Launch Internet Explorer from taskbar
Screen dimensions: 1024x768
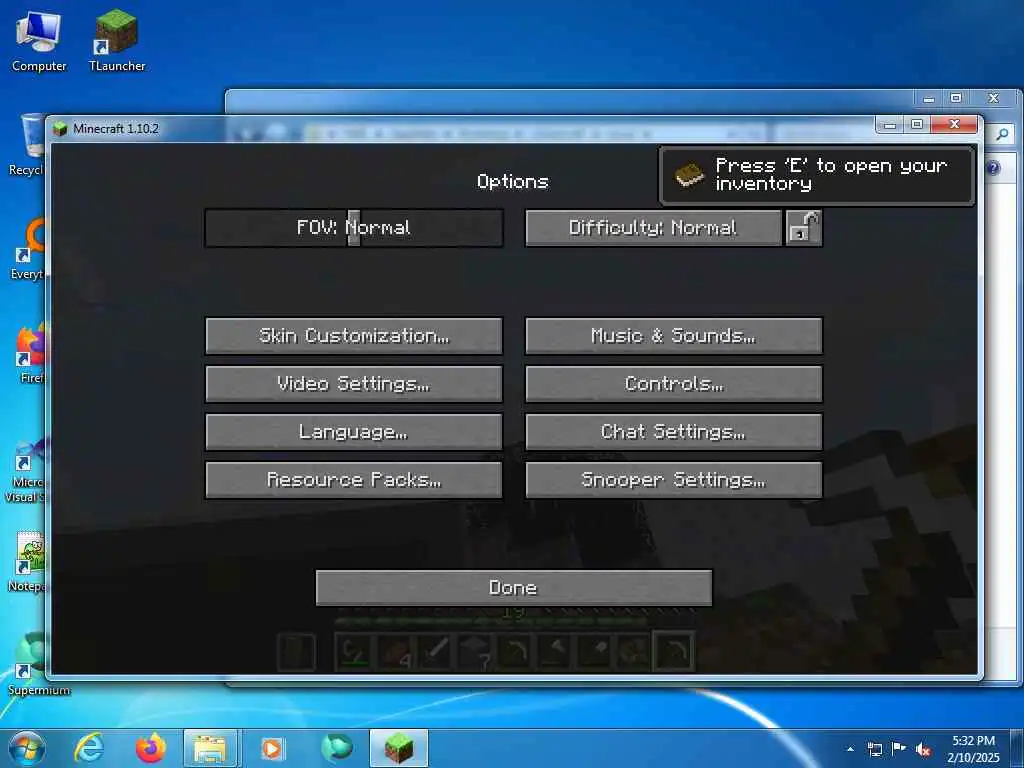pos(89,748)
